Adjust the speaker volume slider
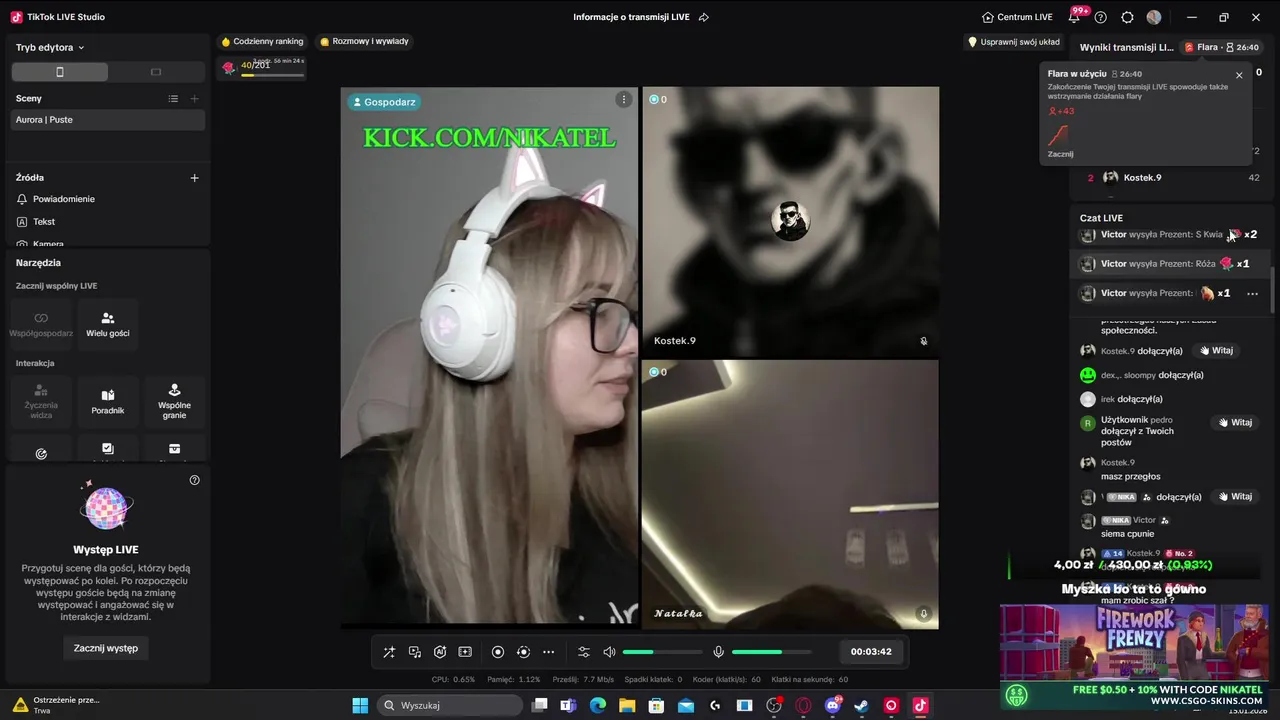This screenshot has width=1280, height=720. click(x=662, y=652)
